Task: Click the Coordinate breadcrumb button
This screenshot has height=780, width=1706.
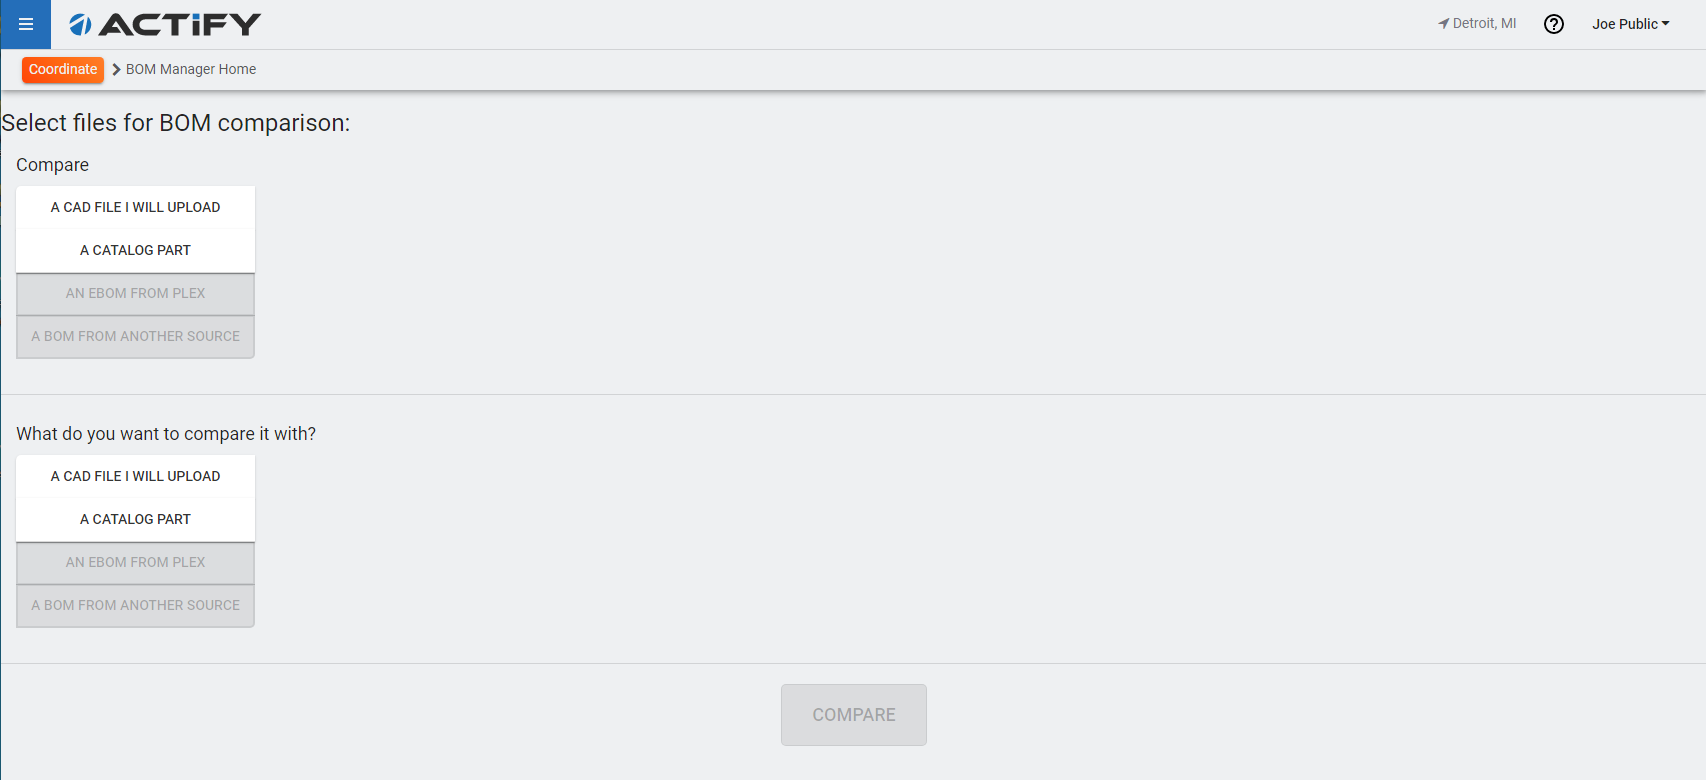Action: tap(63, 69)
